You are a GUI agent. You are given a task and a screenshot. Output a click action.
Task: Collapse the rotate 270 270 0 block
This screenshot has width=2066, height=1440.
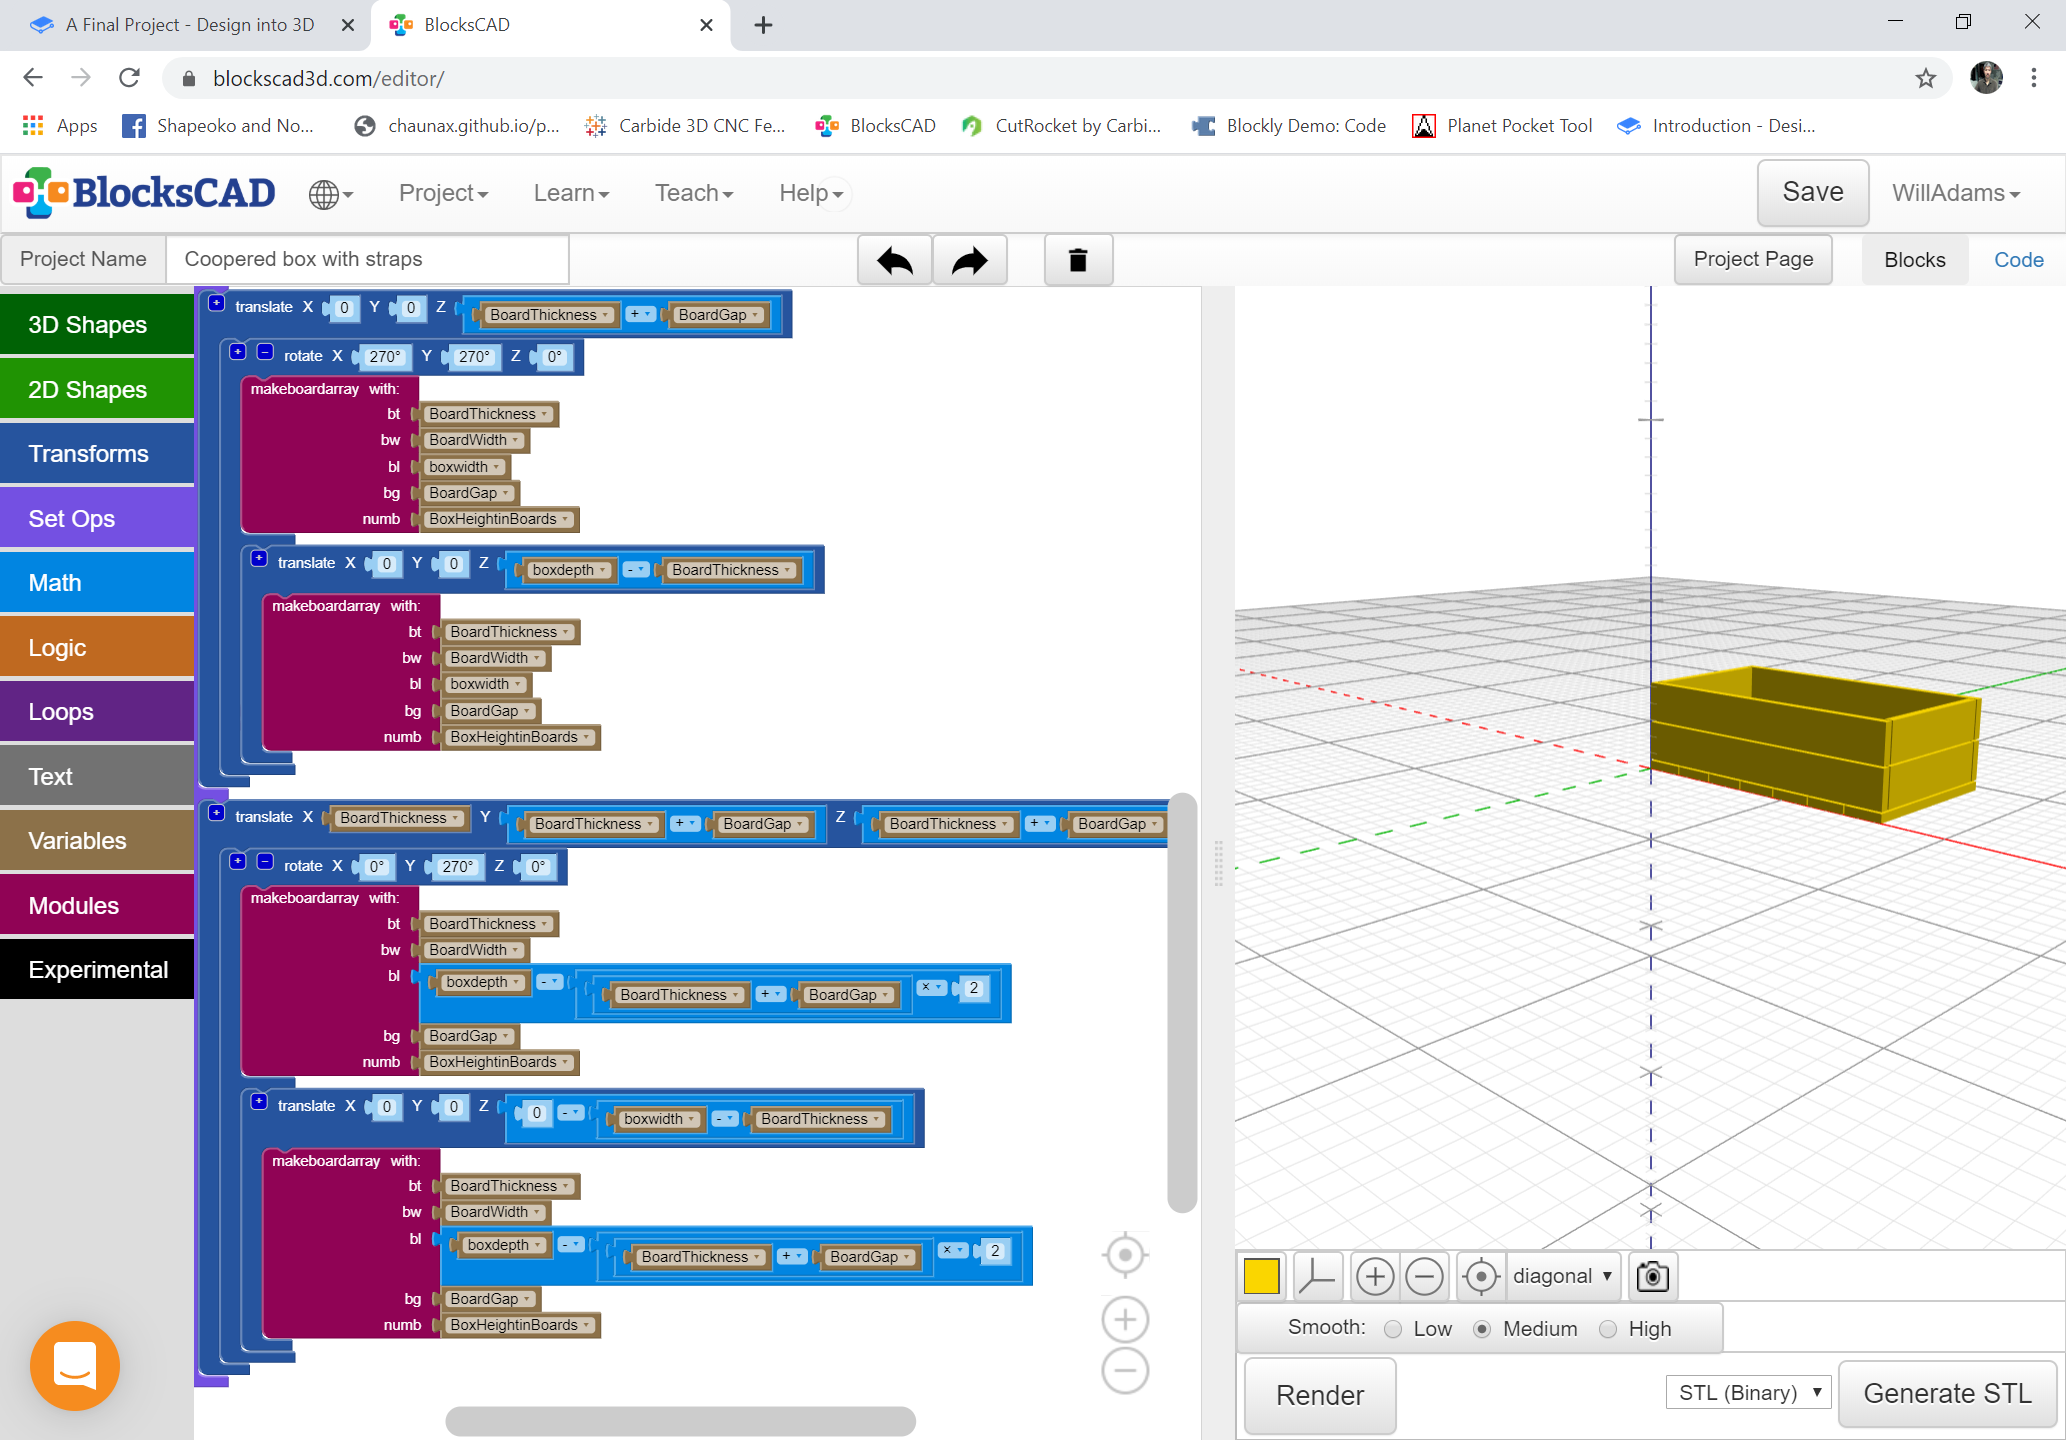coord(265,352)
